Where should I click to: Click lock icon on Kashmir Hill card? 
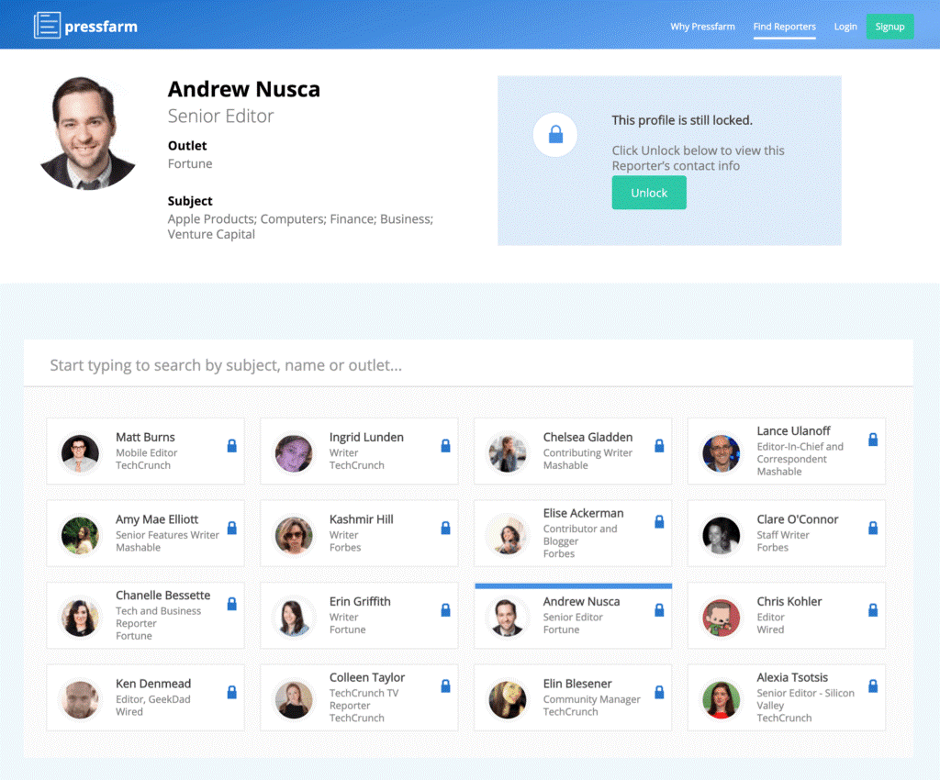(x=445, y=528)
